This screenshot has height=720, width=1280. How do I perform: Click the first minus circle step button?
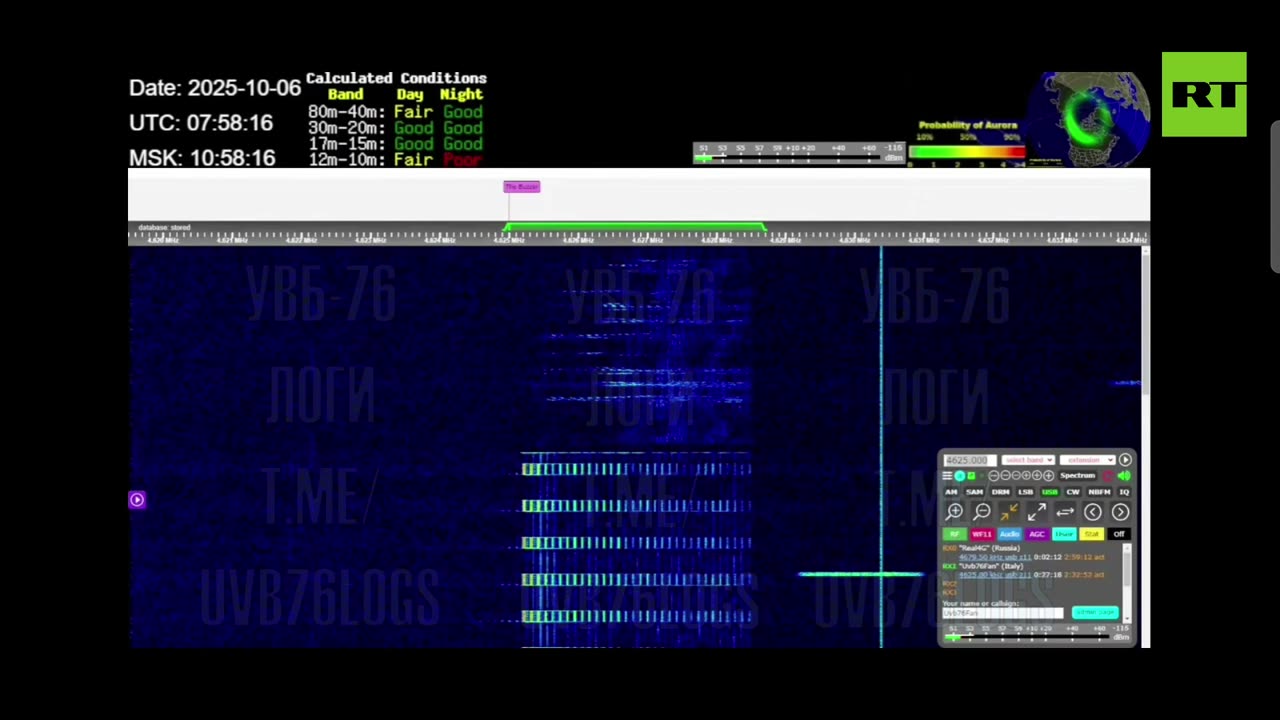point(994,476)
